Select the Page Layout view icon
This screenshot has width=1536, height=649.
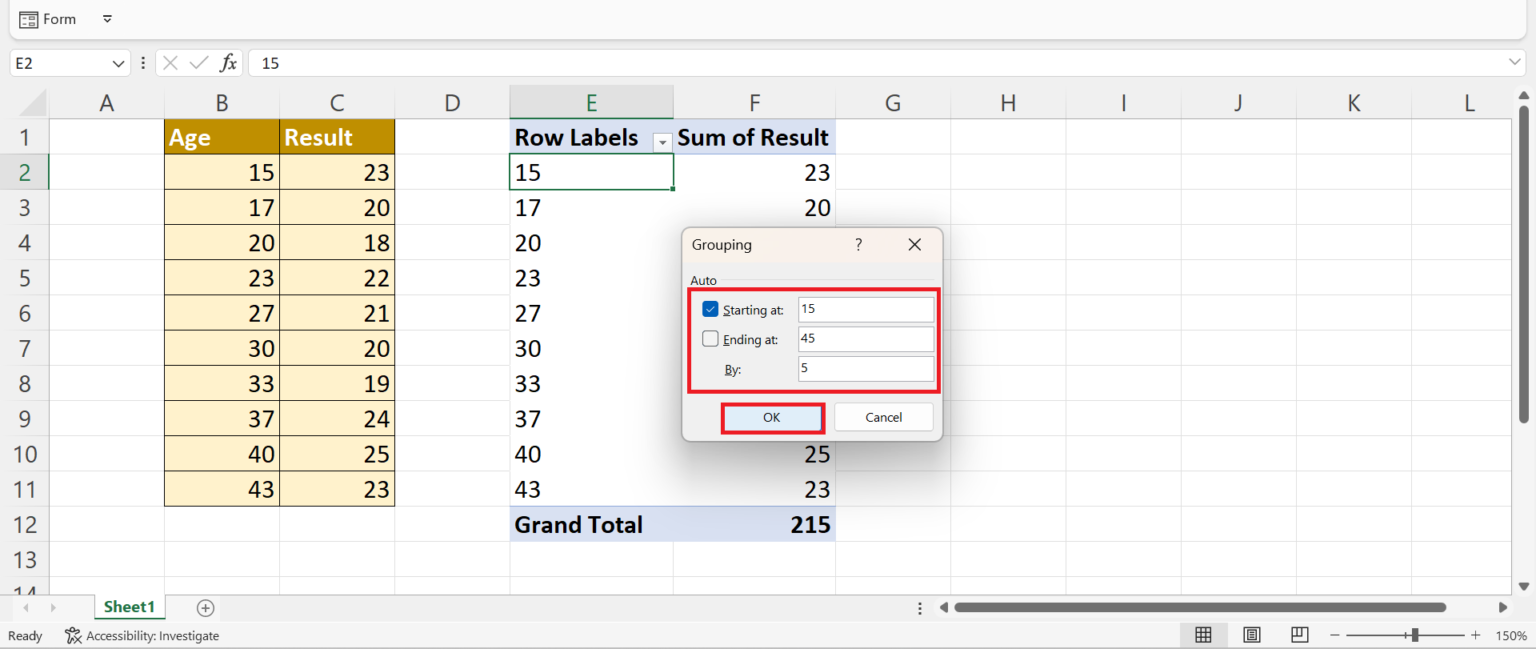coord(1251,635)
